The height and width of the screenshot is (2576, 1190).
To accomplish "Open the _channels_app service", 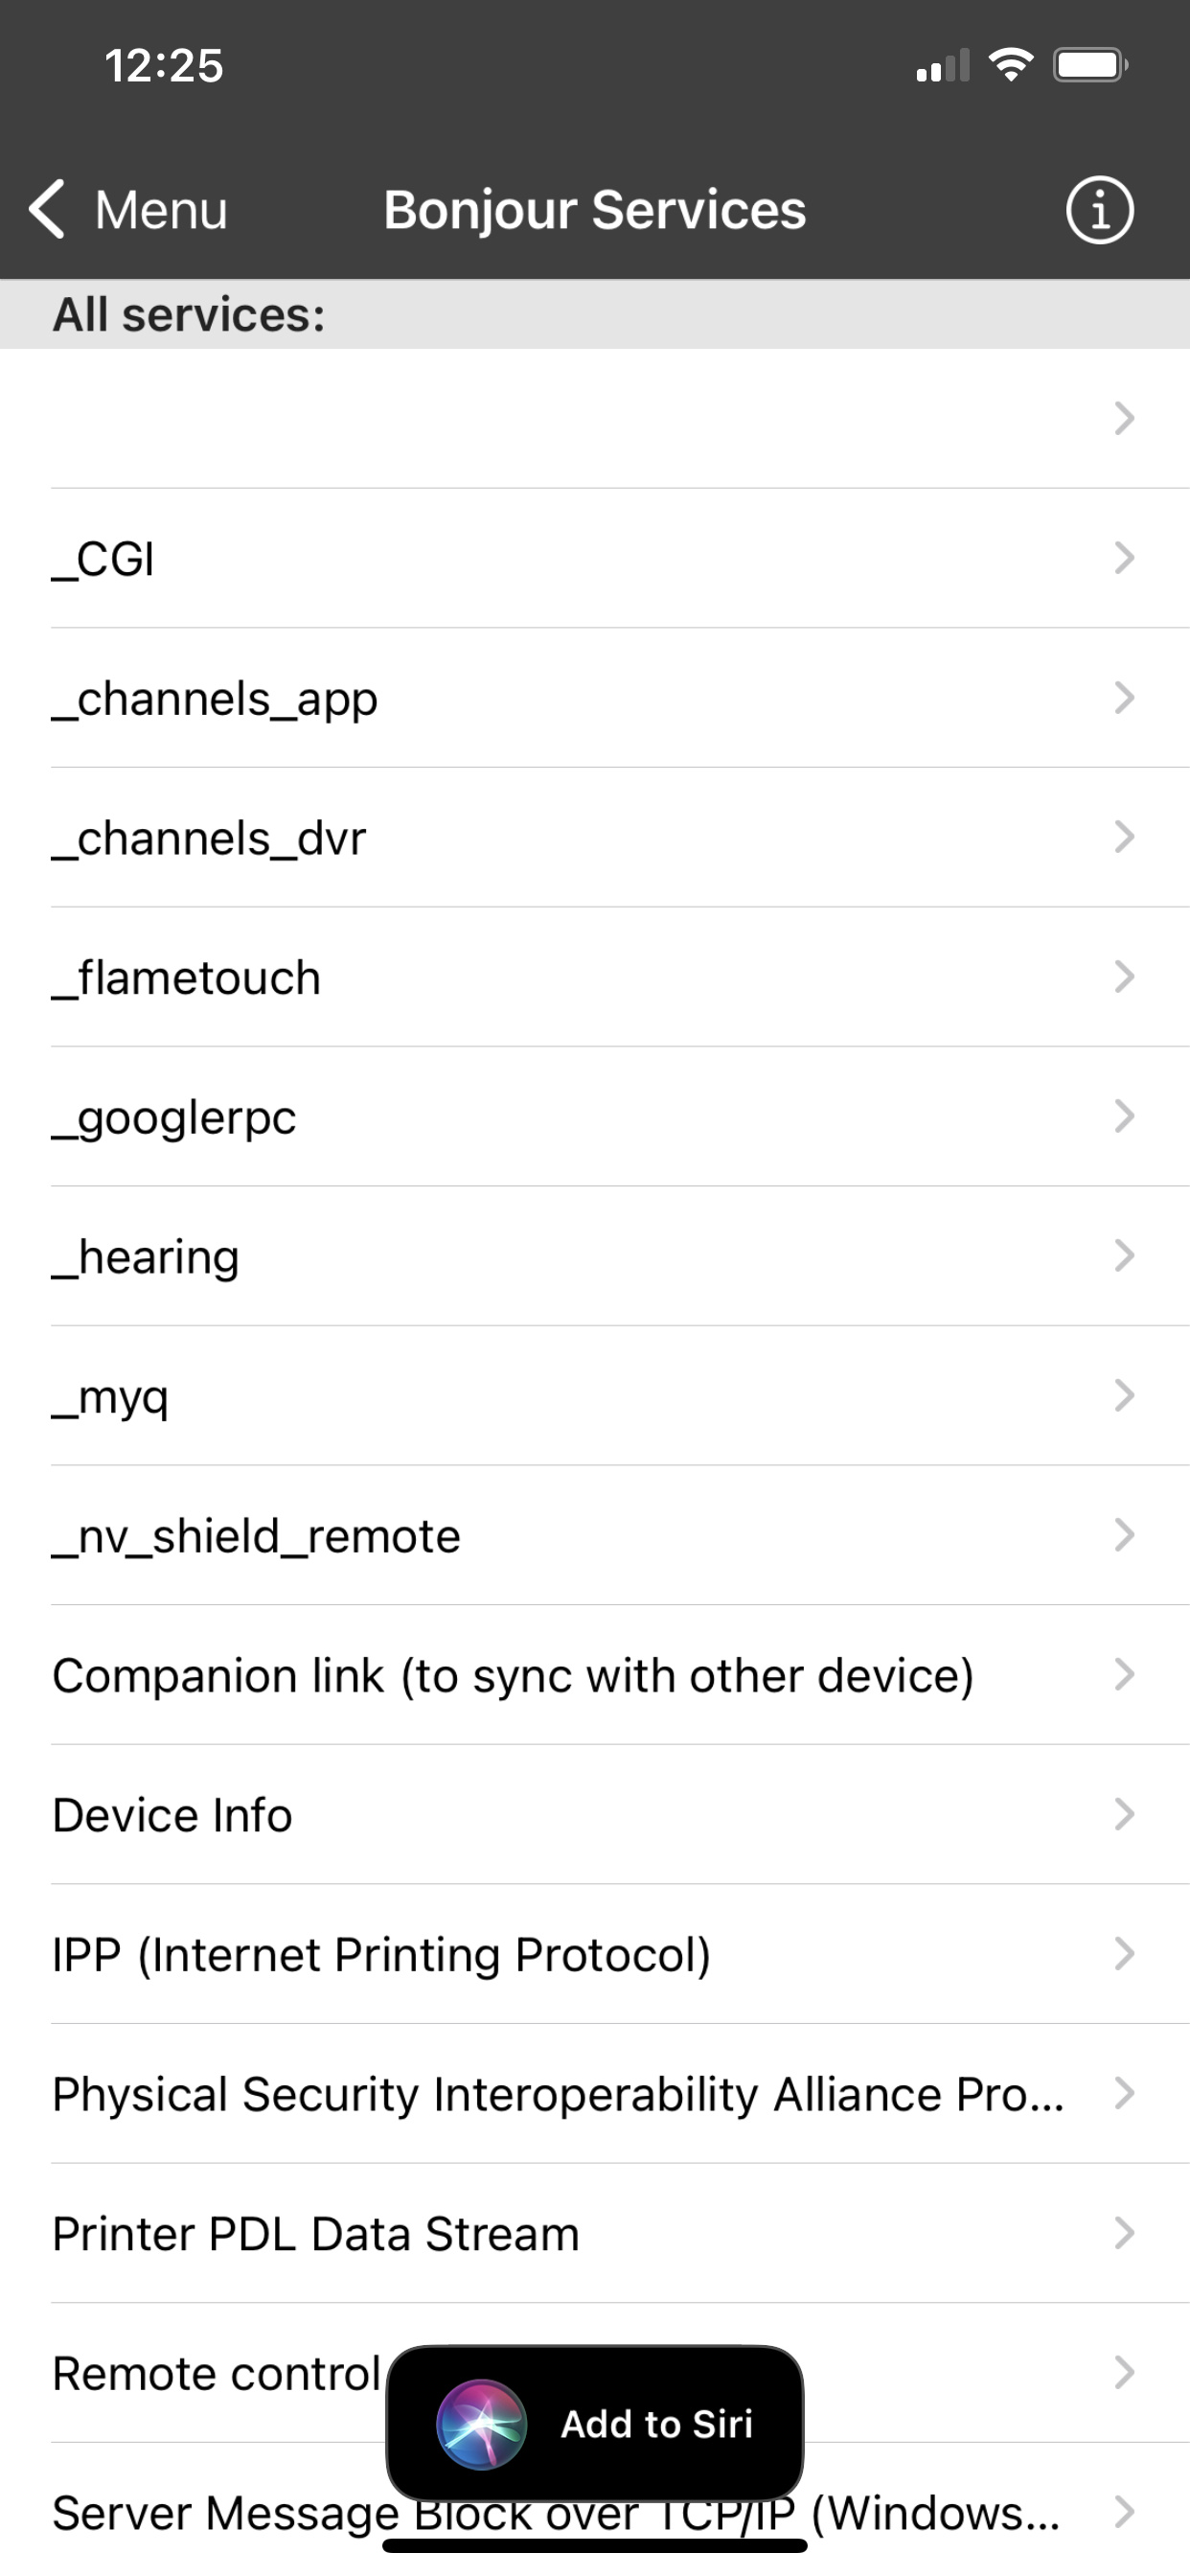I will (x=215, y=698).
